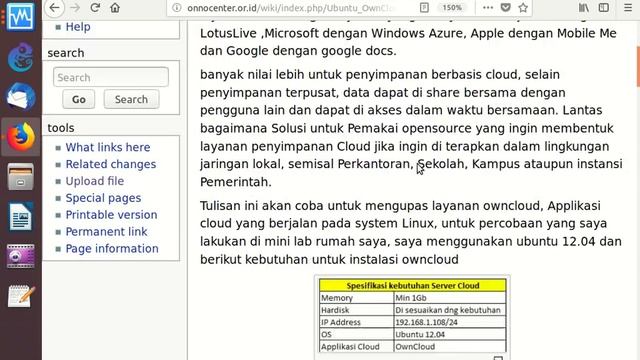Show site information icon in address bar
Viewport: 640px width, 360px height.
click(x=177, y=7)
